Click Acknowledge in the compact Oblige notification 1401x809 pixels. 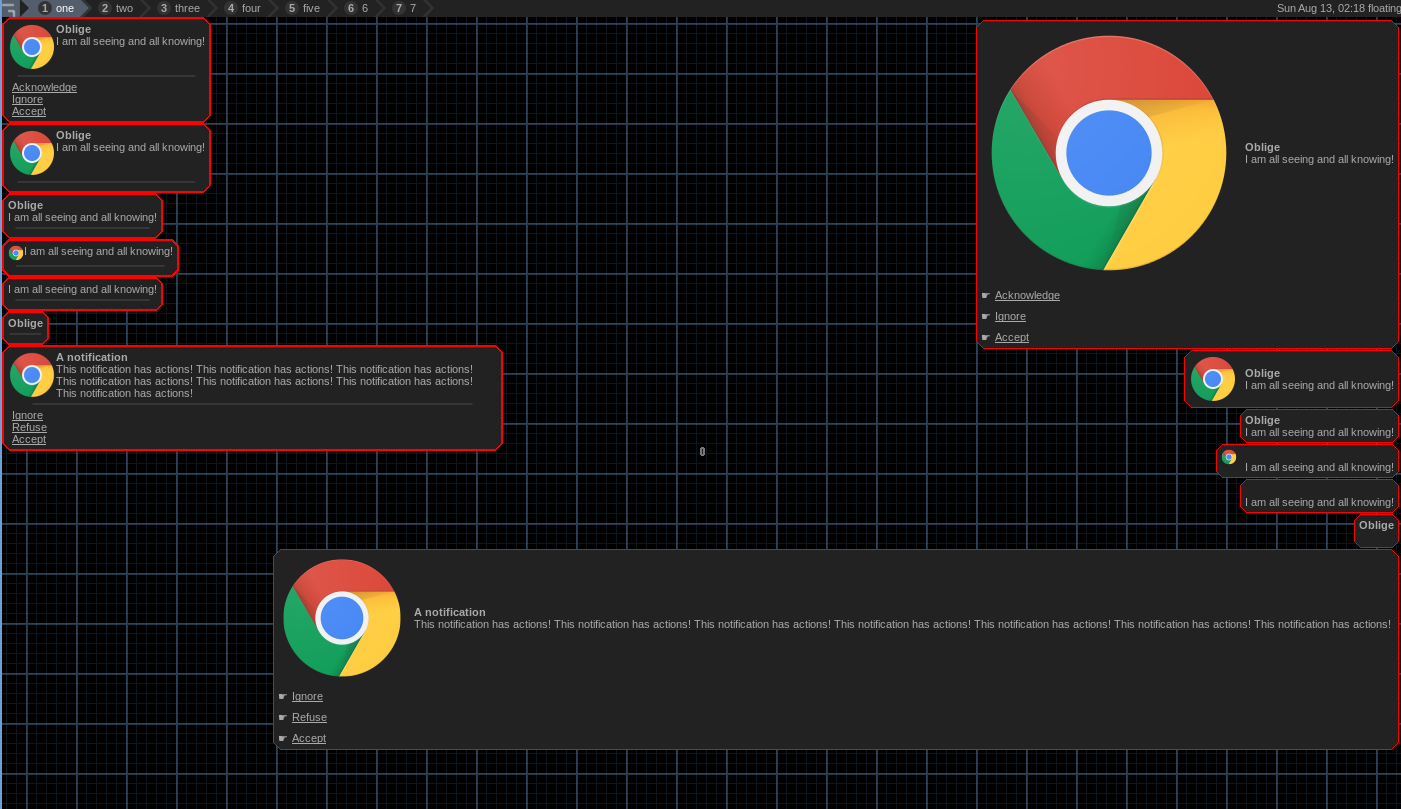[x=44, y=87]
